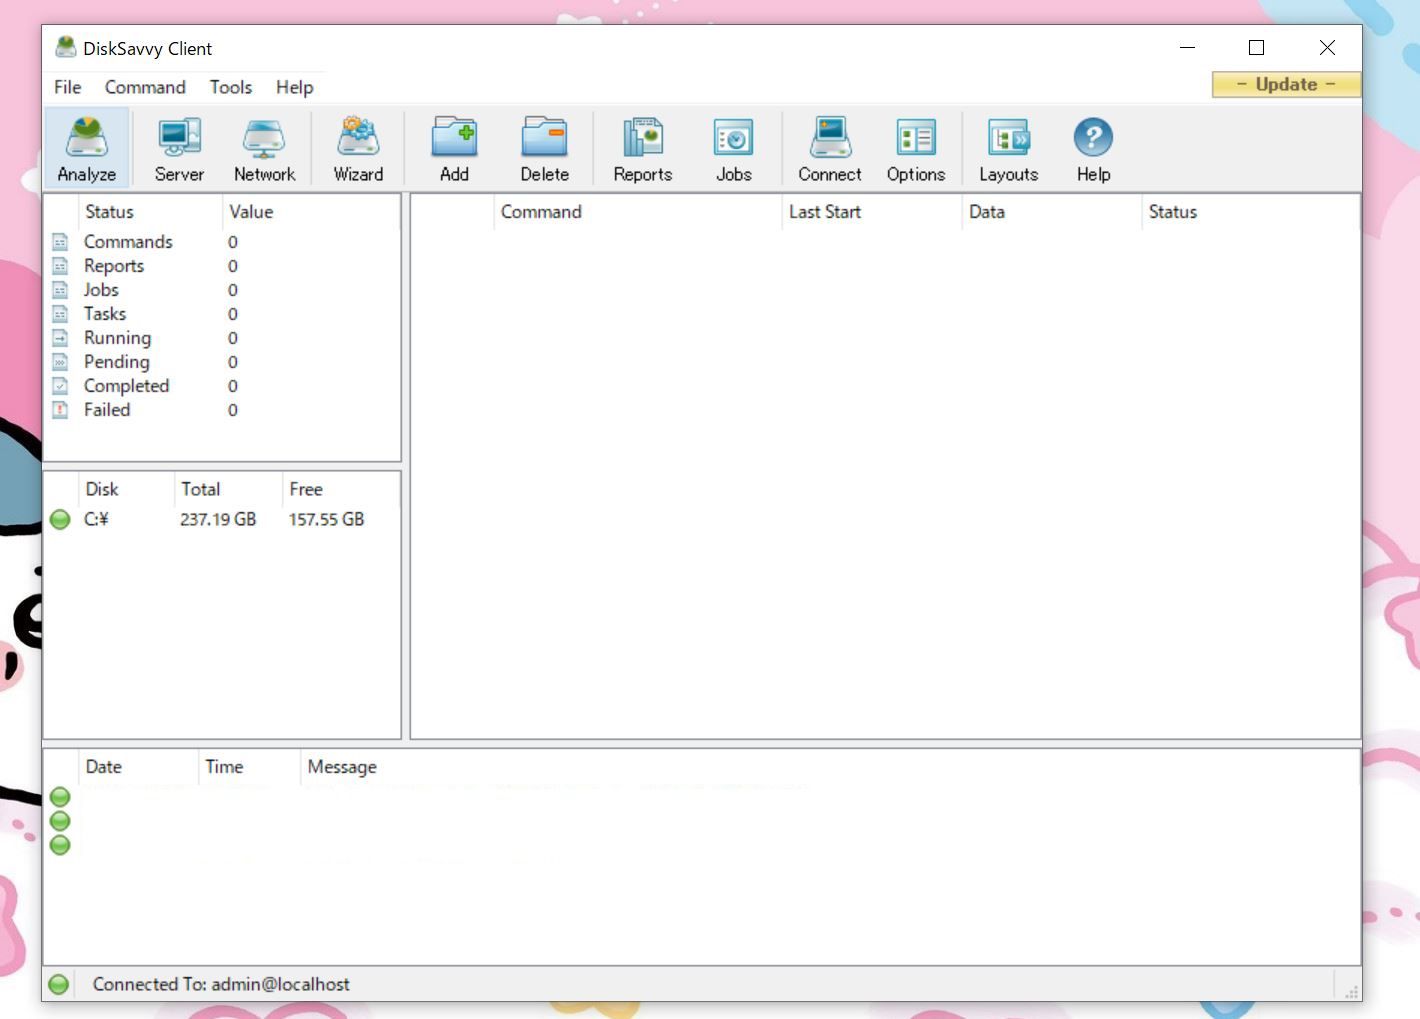Open the File menu

click(67, 87)
